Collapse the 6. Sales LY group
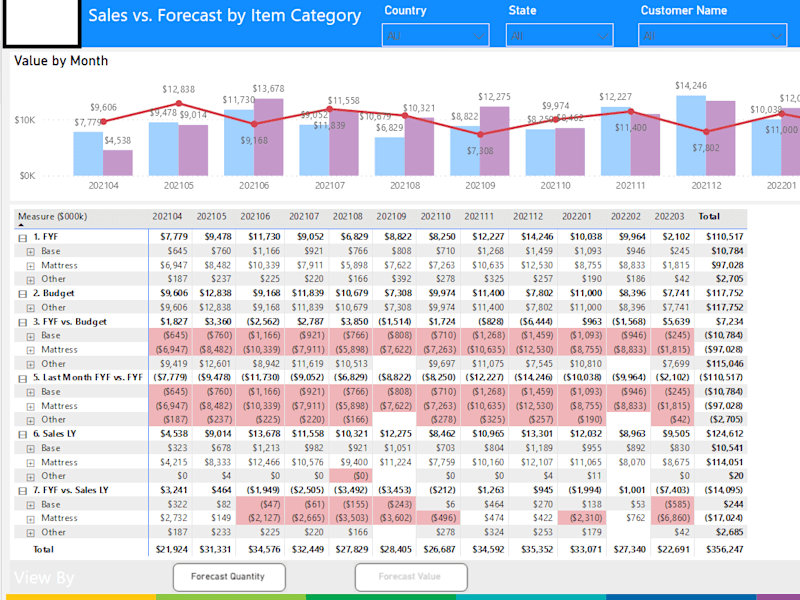Screen dimensions: 800x600 pos(22,435)
